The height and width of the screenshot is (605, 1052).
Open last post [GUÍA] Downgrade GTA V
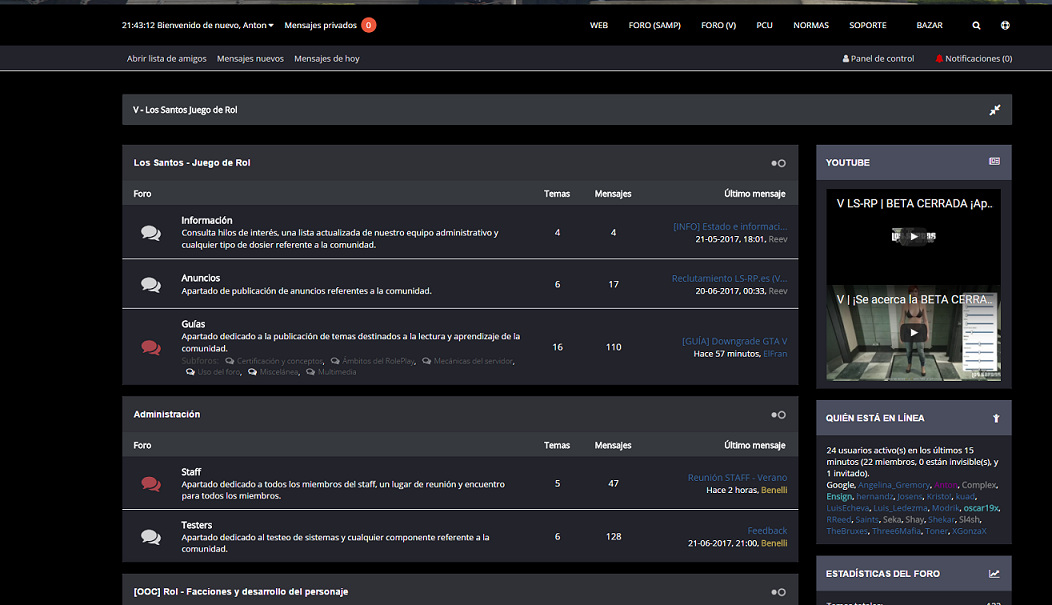(x=735, y=341)
